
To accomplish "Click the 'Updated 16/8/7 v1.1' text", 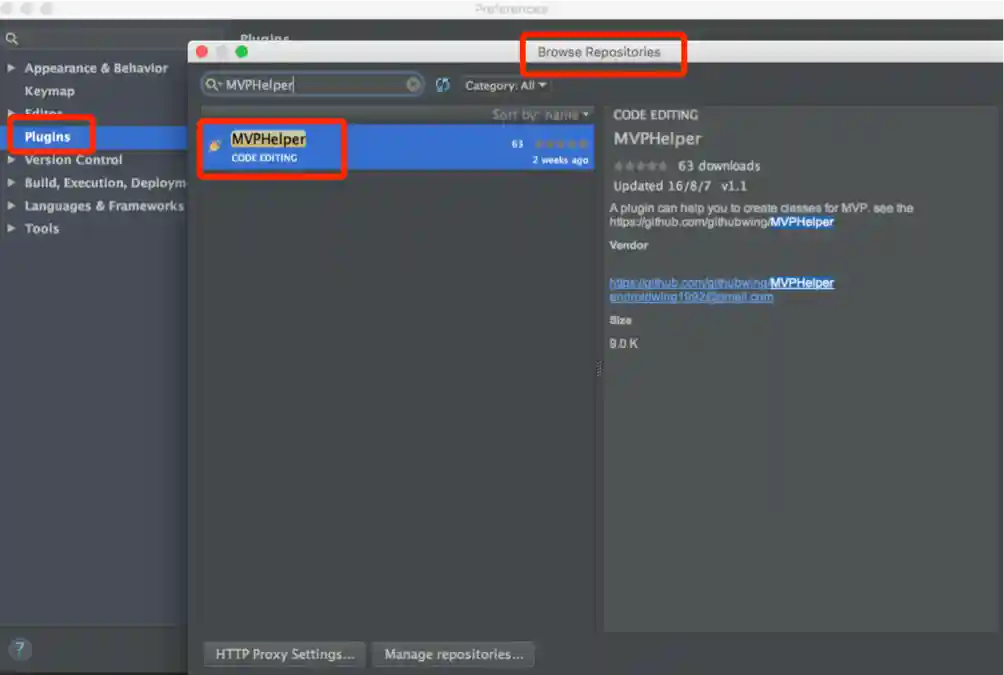I will (x=680, y=186).
